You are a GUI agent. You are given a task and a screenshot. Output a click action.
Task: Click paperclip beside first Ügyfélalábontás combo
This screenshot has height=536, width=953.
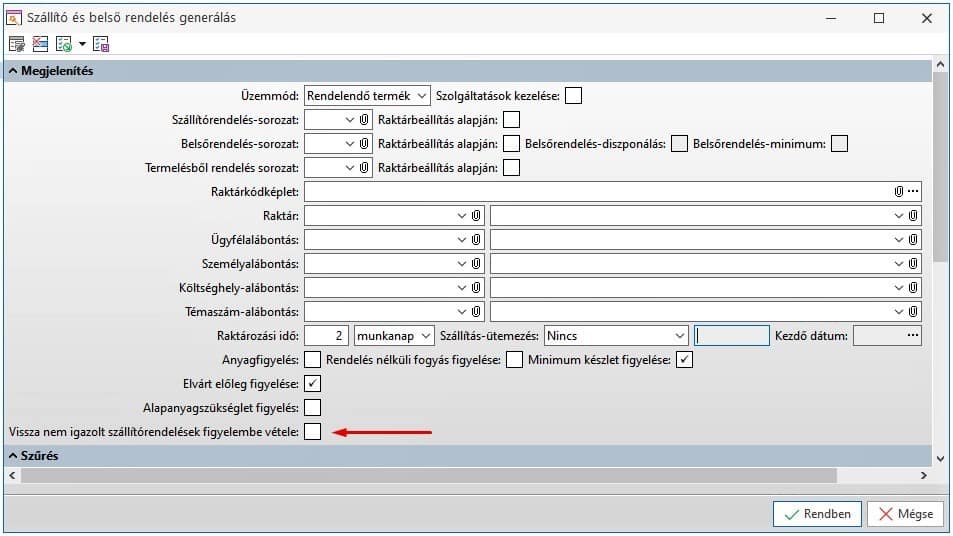click(476, 239)
